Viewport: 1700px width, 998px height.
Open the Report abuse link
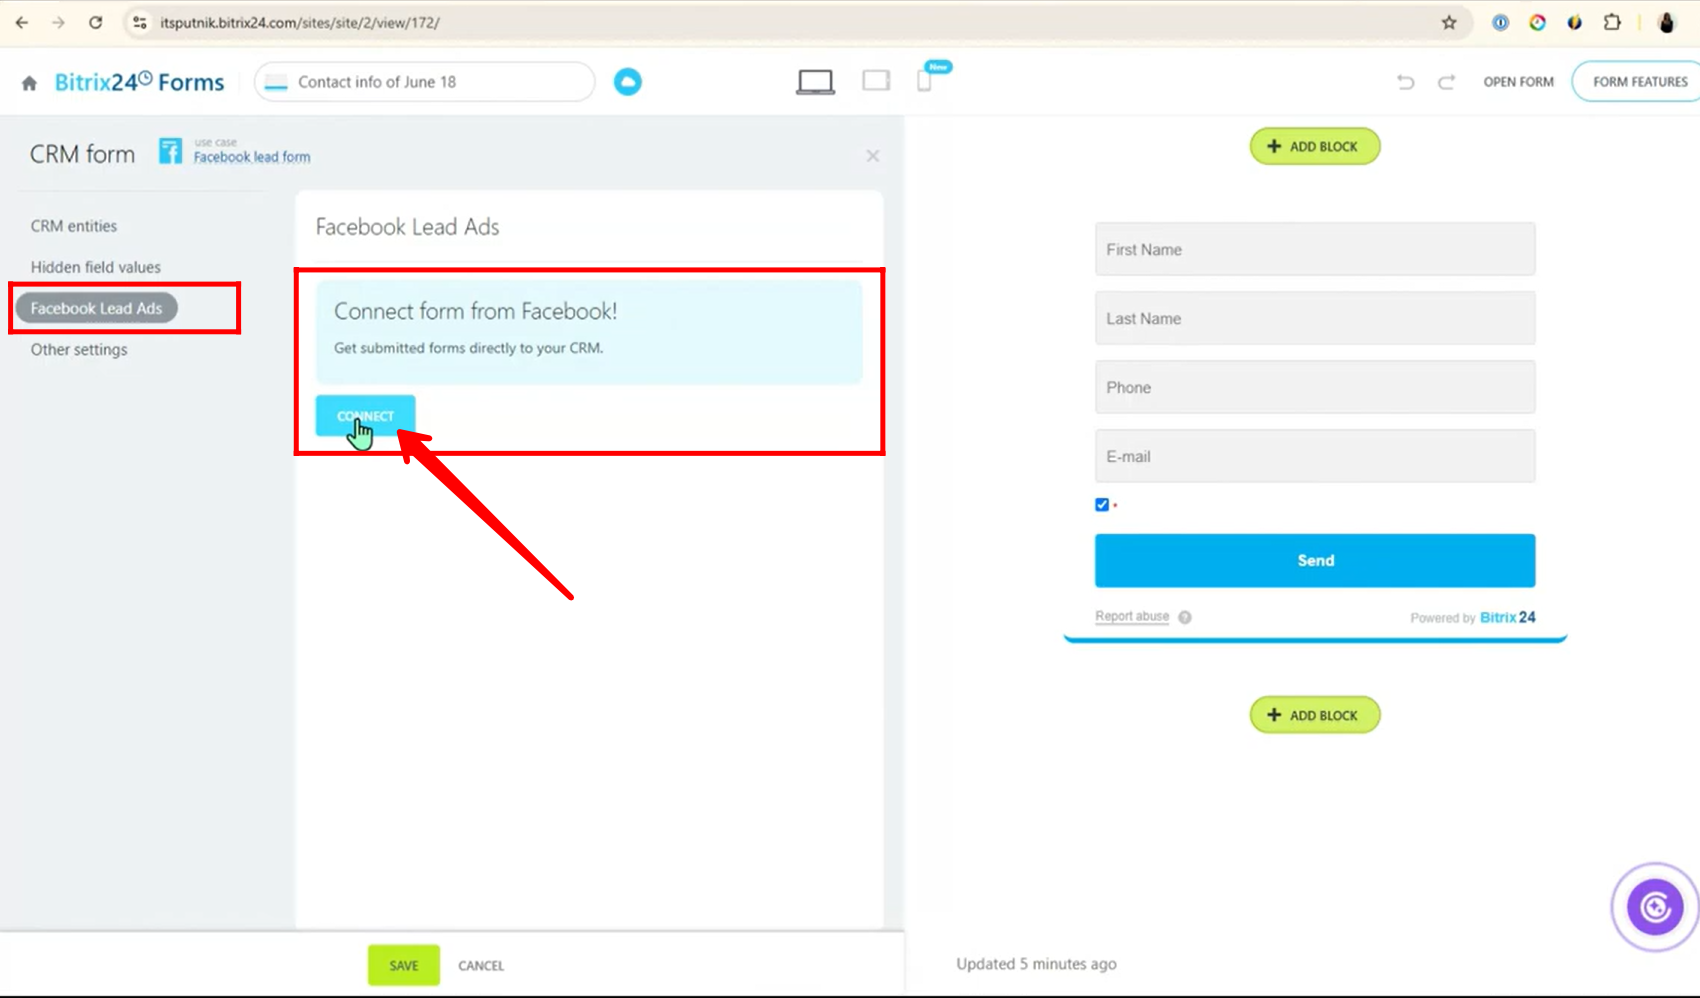(x=1132, y=616)
